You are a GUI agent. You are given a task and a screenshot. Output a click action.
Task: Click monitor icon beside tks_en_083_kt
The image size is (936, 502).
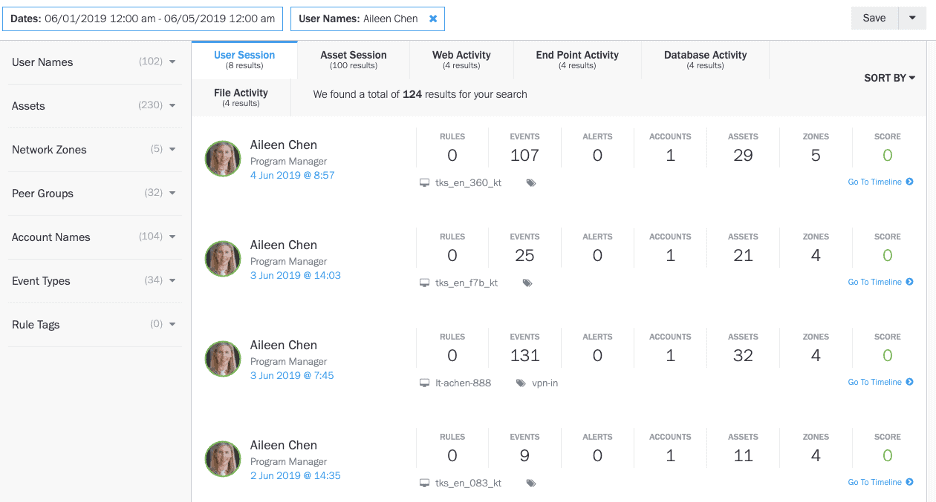tap(424, 483)
